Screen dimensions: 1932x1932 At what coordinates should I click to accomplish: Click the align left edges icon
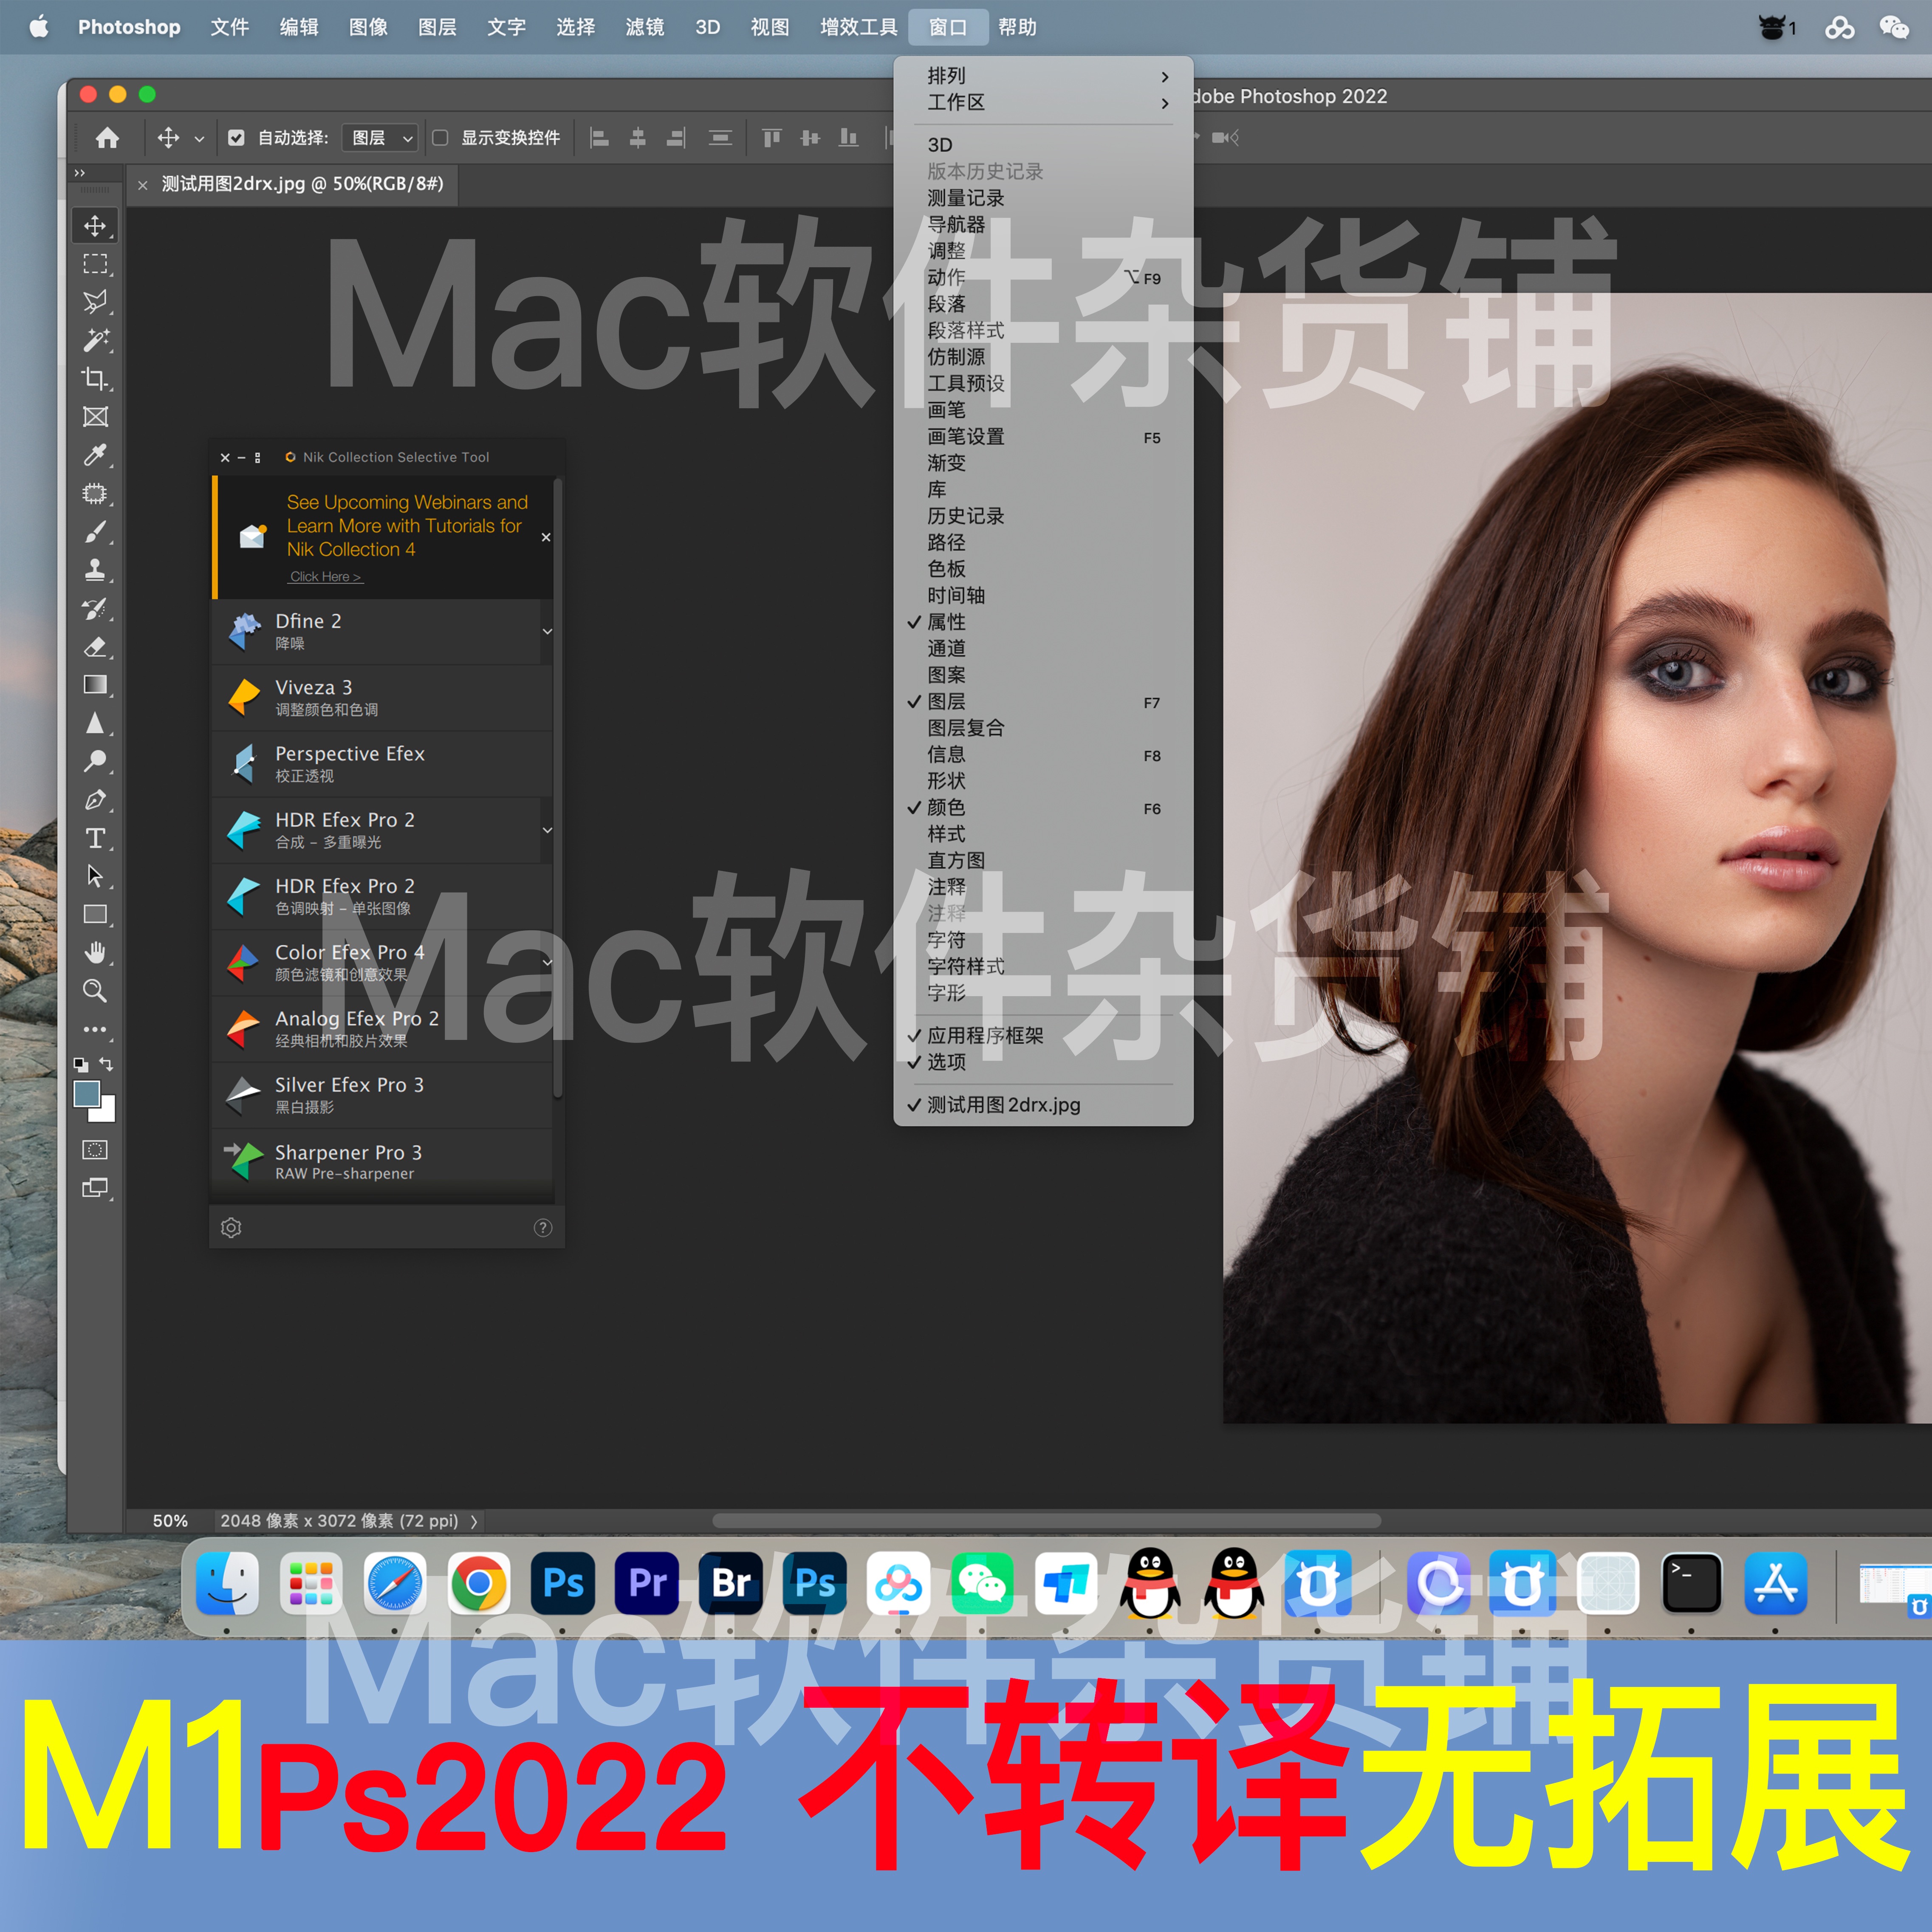[x=599, y=138]
